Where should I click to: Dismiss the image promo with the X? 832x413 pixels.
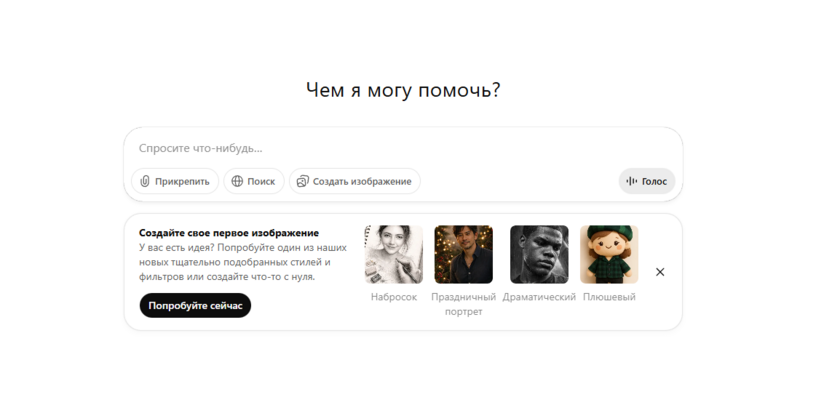tap(660, 272)
